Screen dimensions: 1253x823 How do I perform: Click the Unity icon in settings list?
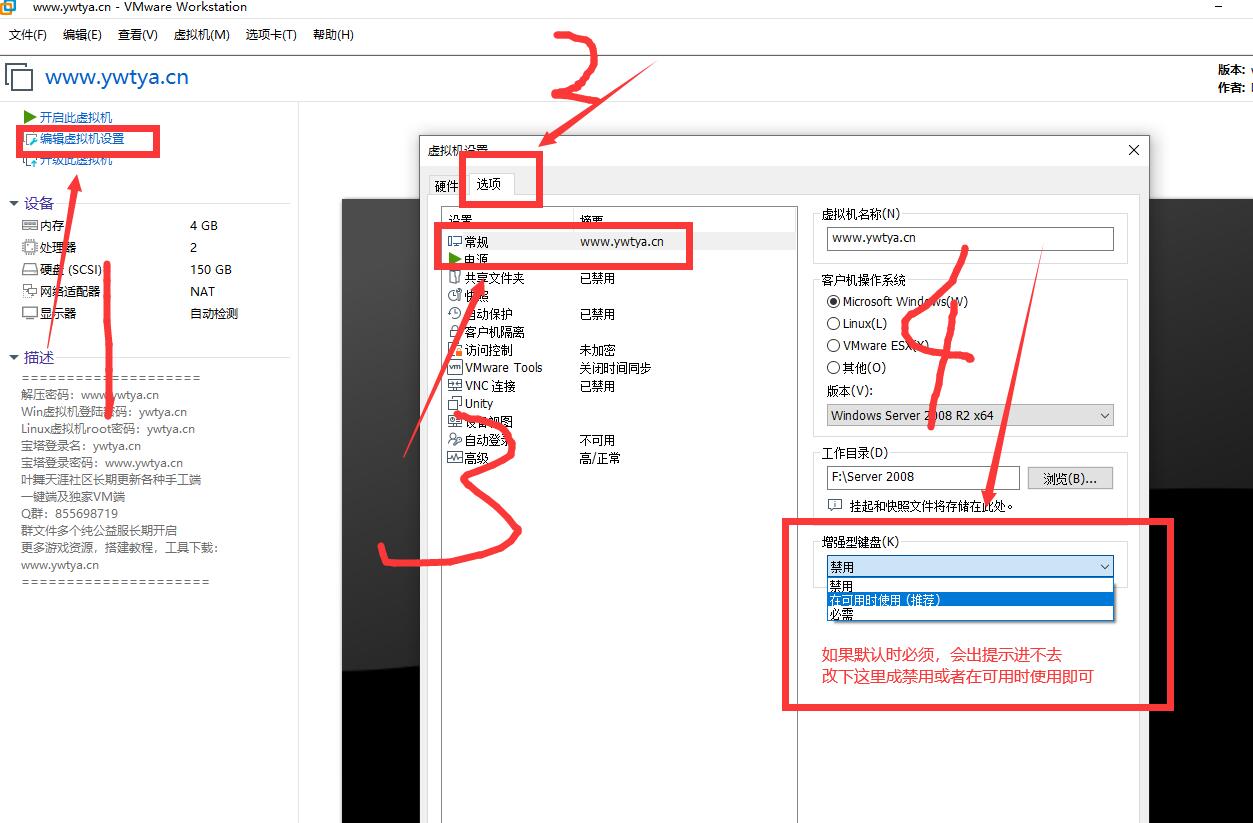coord(455,404)
